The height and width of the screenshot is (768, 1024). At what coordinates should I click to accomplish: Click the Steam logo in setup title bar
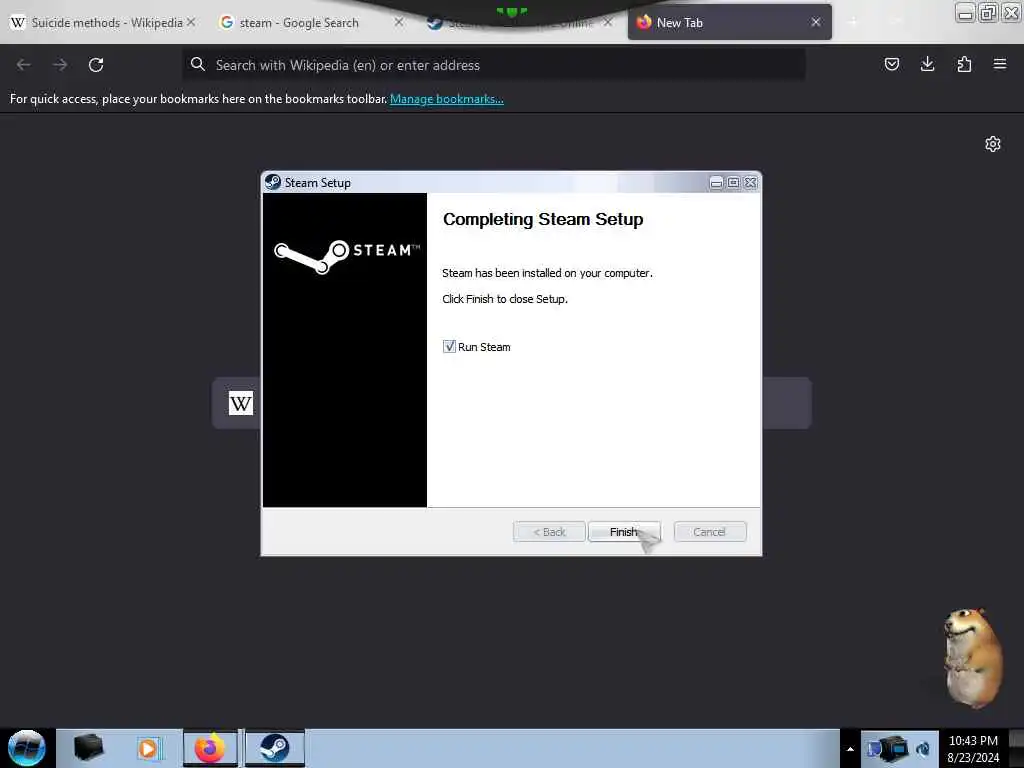tap(273, 182)
